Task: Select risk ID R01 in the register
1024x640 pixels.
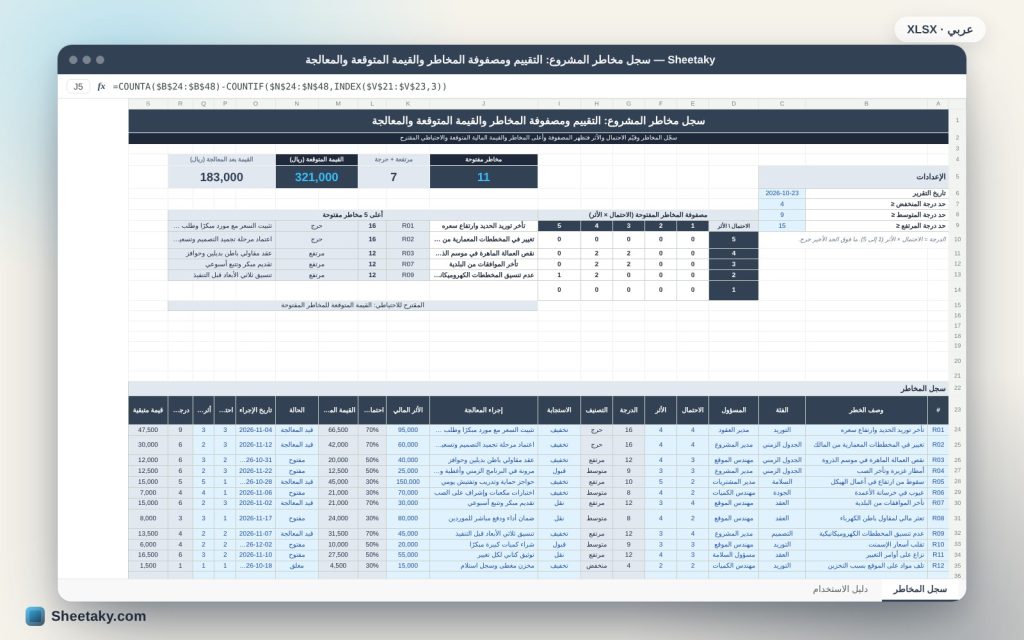Action: (938, 430)
